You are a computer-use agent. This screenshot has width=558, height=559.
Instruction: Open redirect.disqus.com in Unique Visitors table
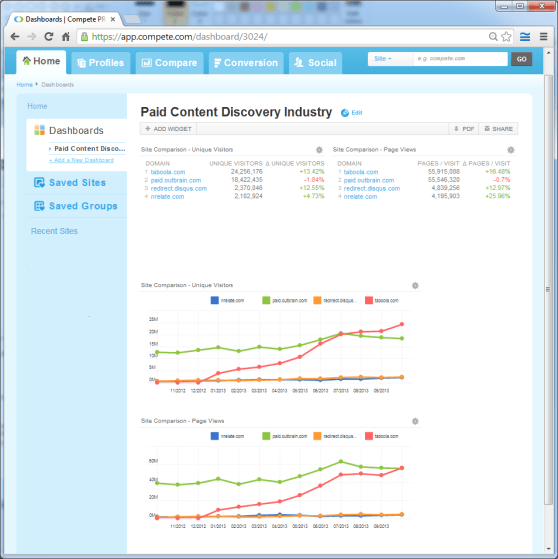pyautogui.click(x=179, y=189)
